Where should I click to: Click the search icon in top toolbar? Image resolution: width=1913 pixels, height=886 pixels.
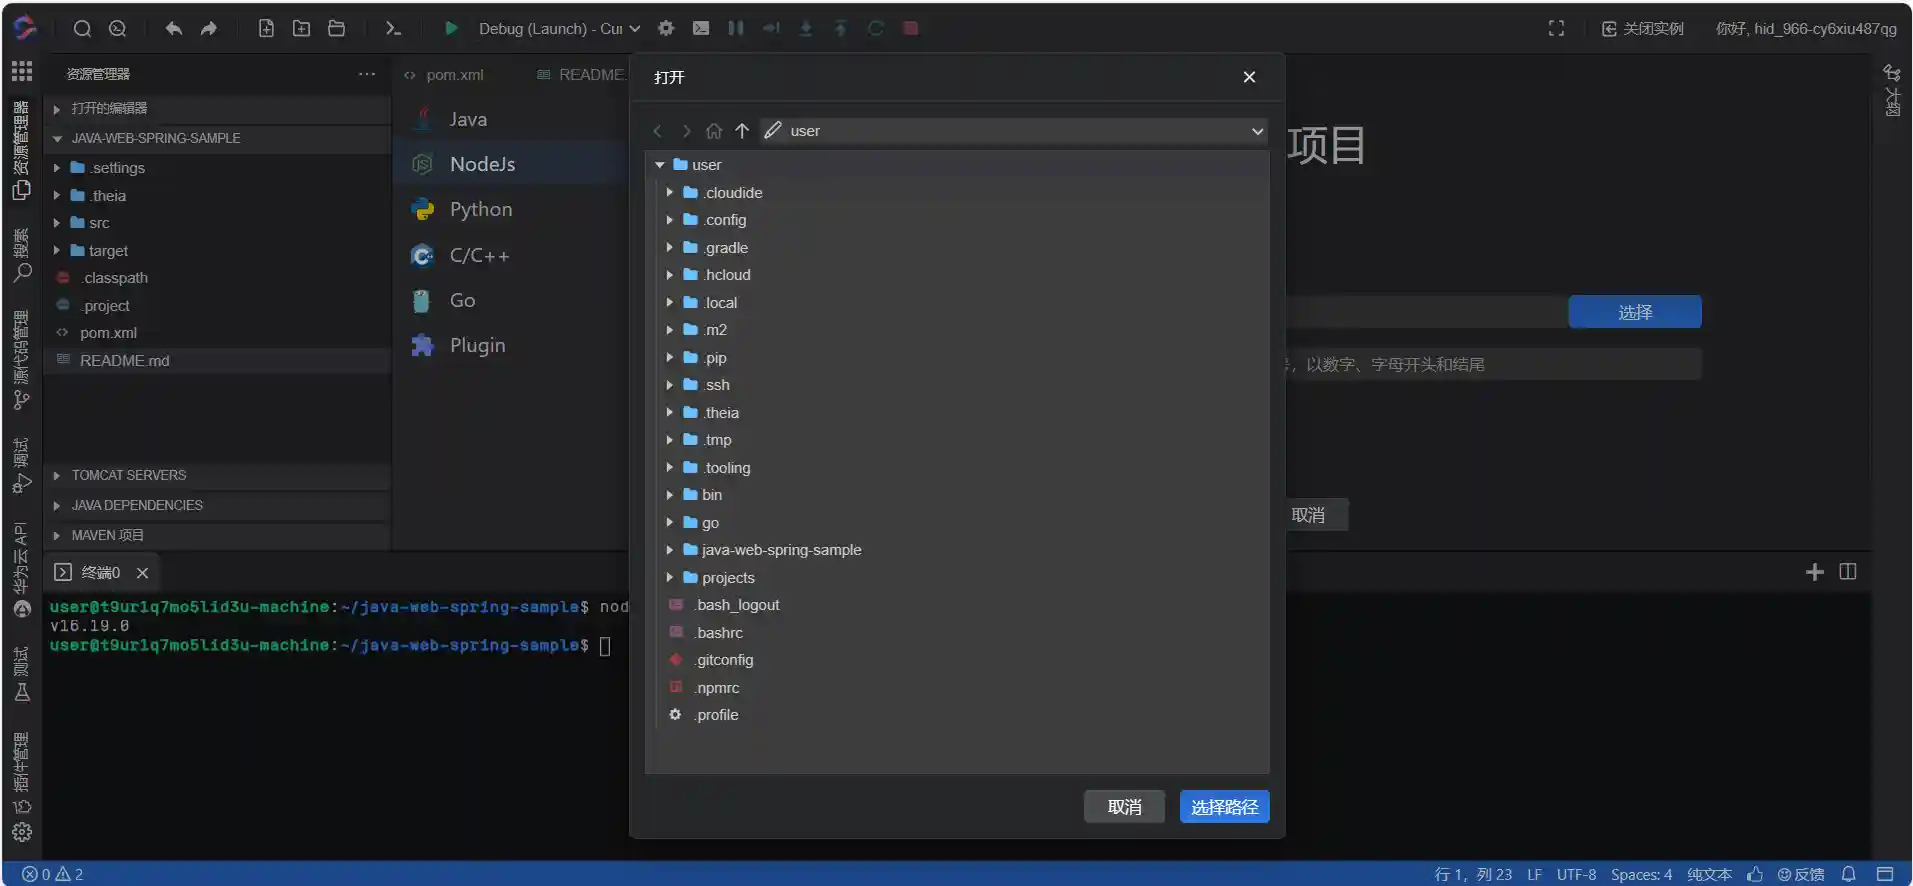82,29
